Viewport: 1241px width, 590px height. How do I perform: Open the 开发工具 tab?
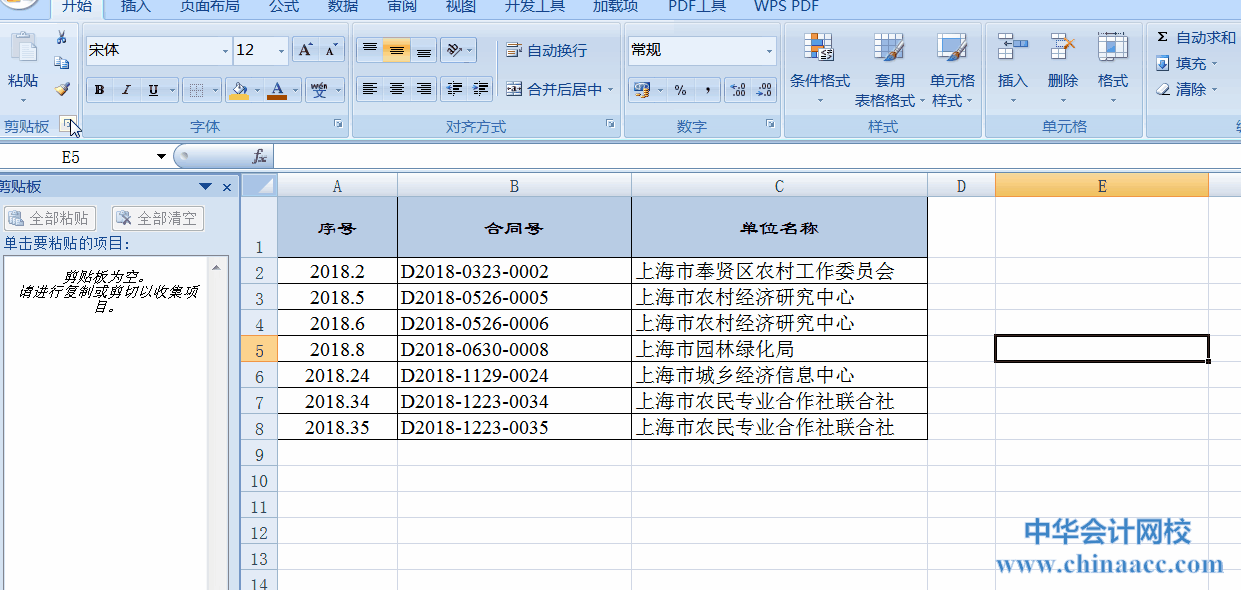click(x=535, y=7)
